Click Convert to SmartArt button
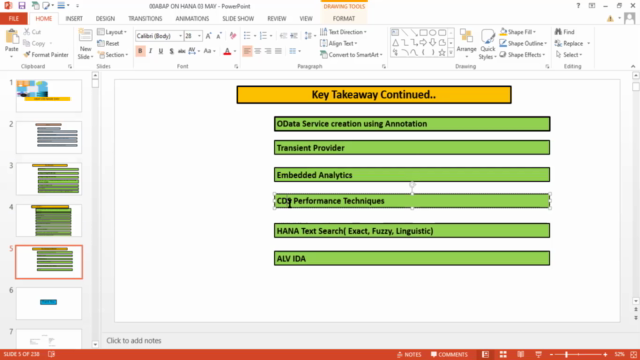The height and width of the screenshot is (360, 640). pyautogui.click(x=351, y=55)
